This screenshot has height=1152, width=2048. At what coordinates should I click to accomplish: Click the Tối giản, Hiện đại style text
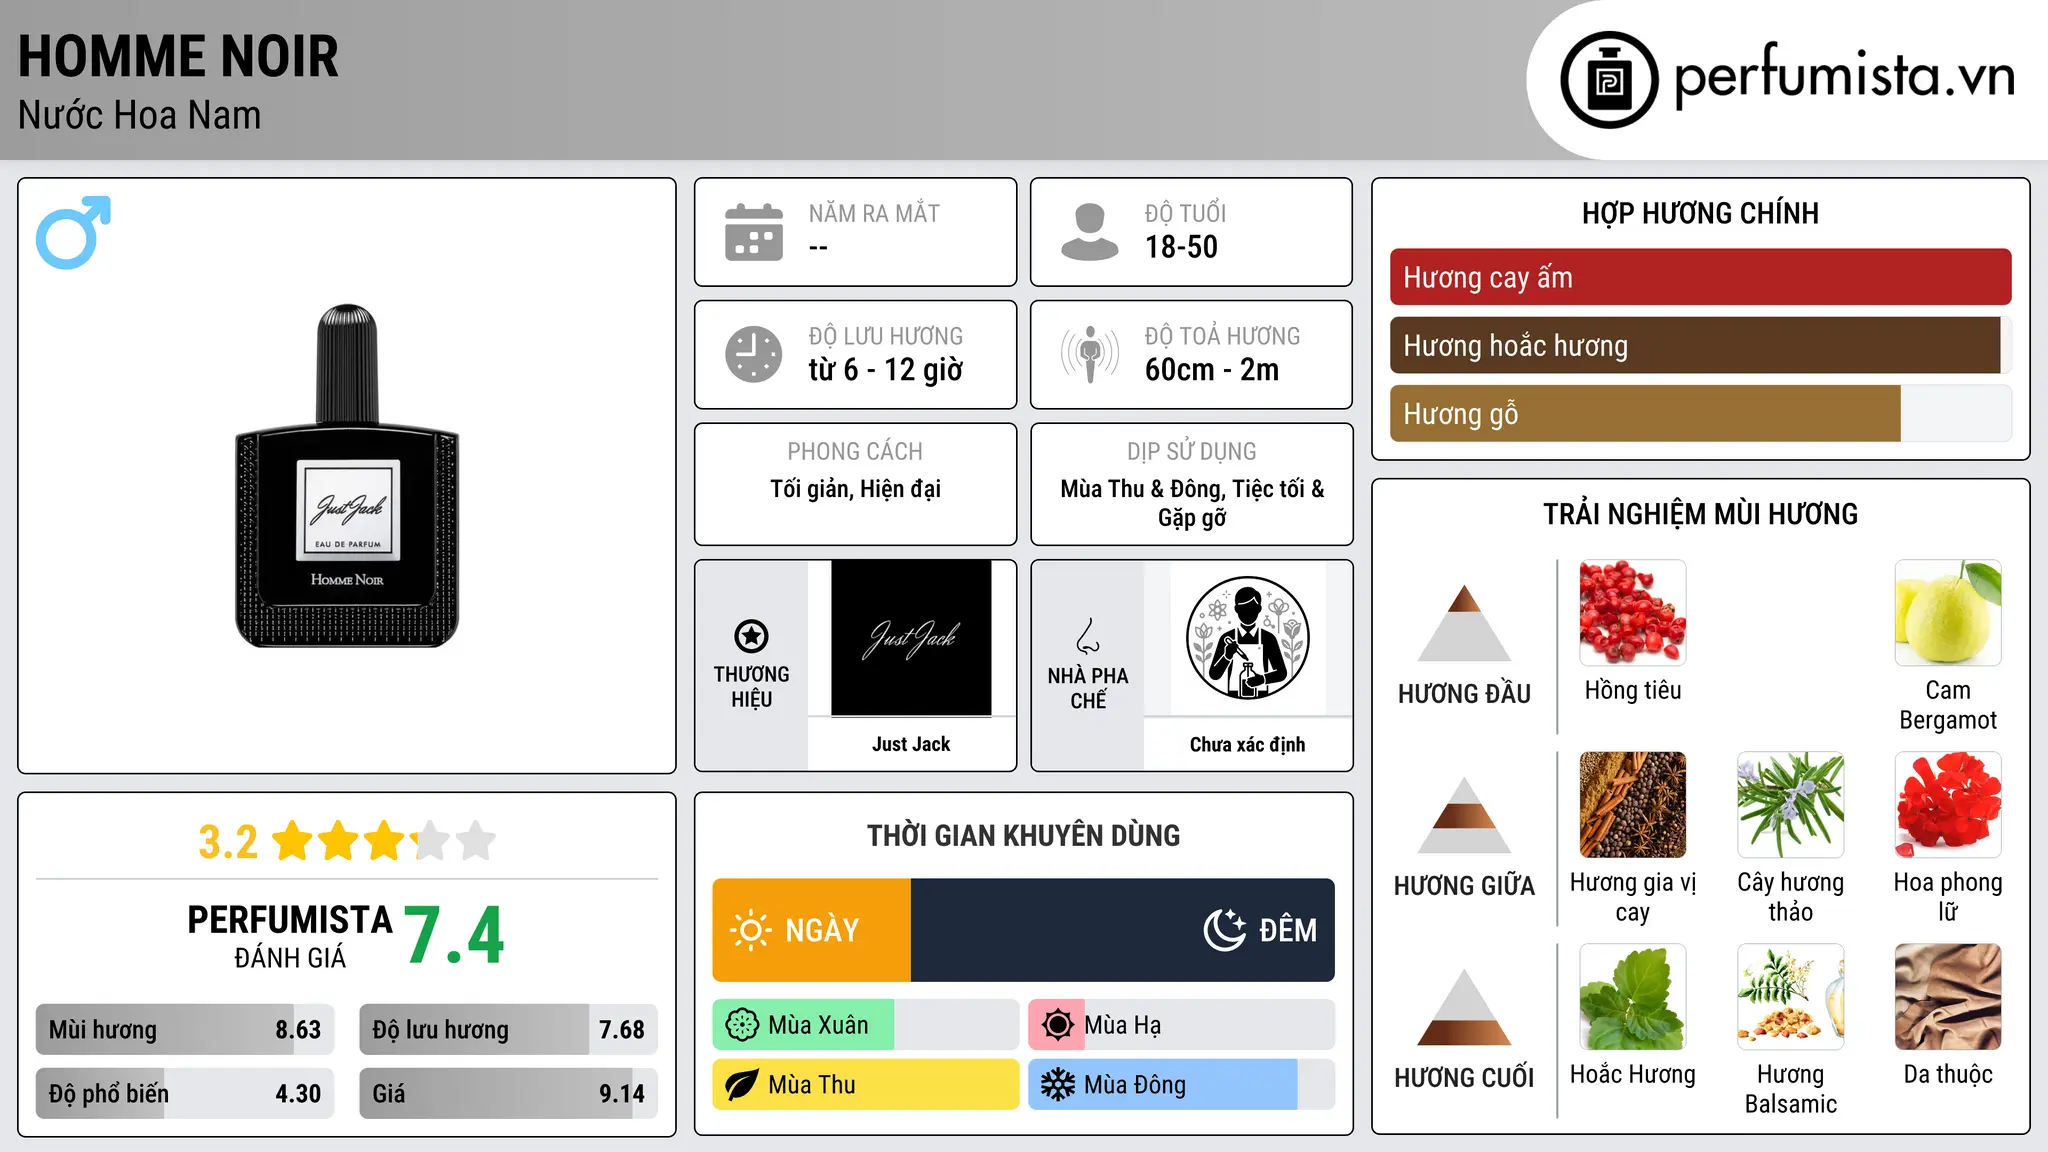[855, 489]
